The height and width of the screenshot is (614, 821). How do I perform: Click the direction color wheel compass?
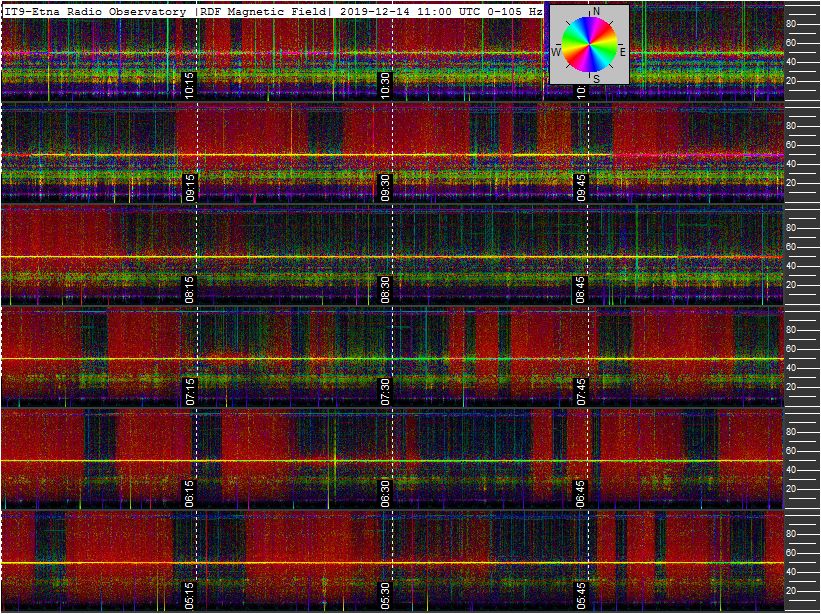point(589,43)
